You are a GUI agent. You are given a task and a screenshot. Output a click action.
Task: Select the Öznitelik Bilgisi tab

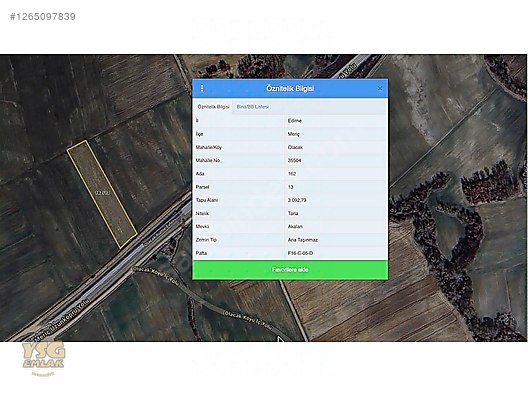pos(213,107)
